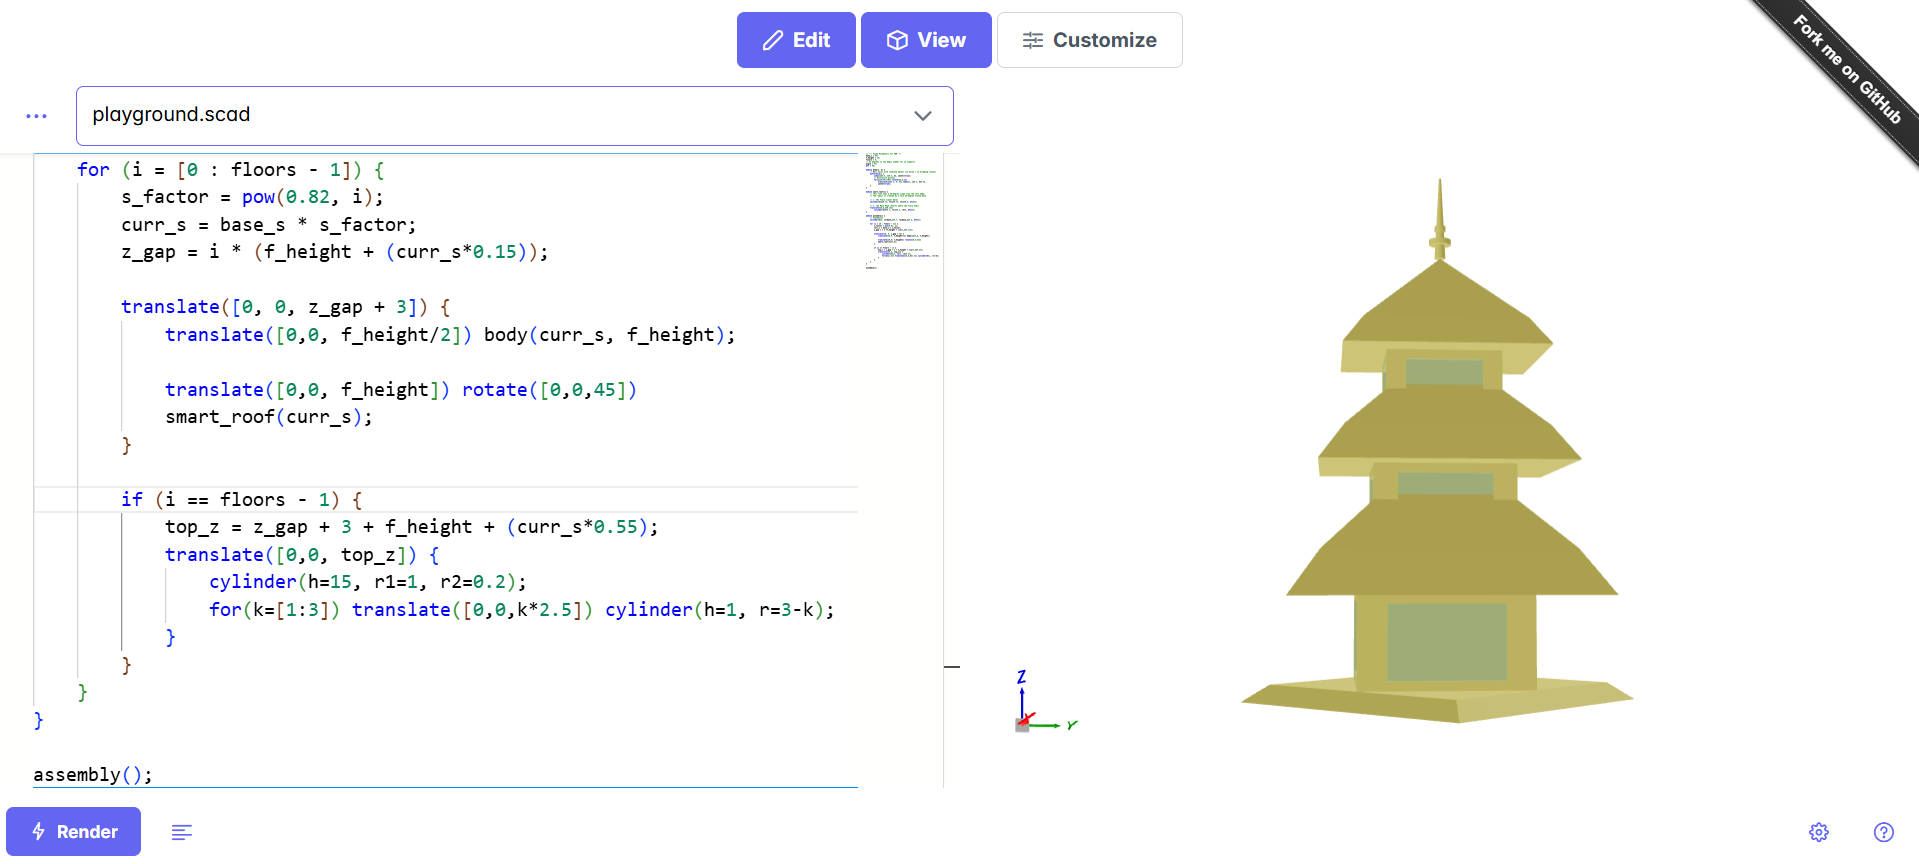
Task: Click the 'curr_s = base_s * s_factor;' line
Action: point(269,225)
